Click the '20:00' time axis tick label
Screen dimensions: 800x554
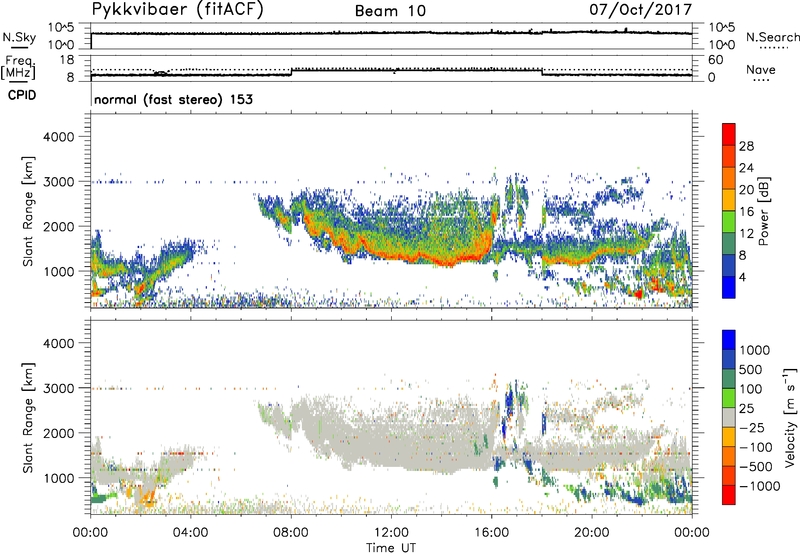[592, 533]
